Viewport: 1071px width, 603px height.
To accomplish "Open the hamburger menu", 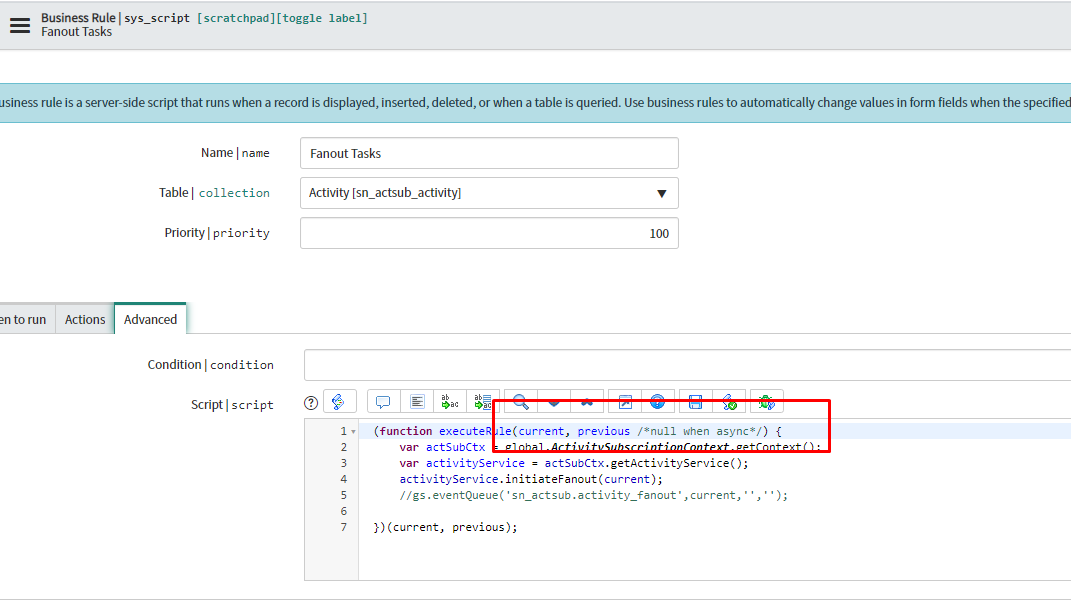I will 19,25.
